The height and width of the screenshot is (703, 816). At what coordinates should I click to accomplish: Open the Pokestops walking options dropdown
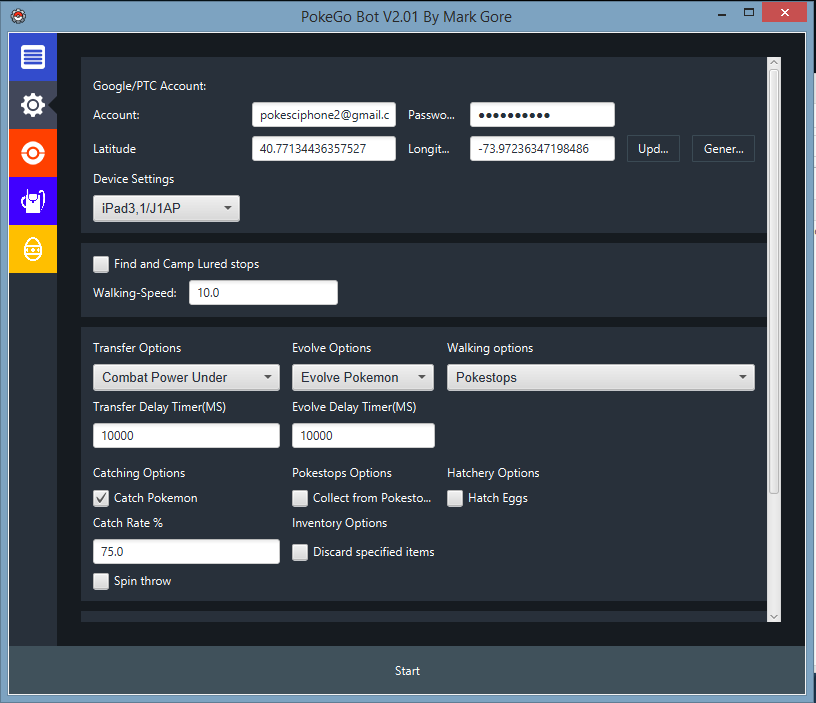[600, 377]
